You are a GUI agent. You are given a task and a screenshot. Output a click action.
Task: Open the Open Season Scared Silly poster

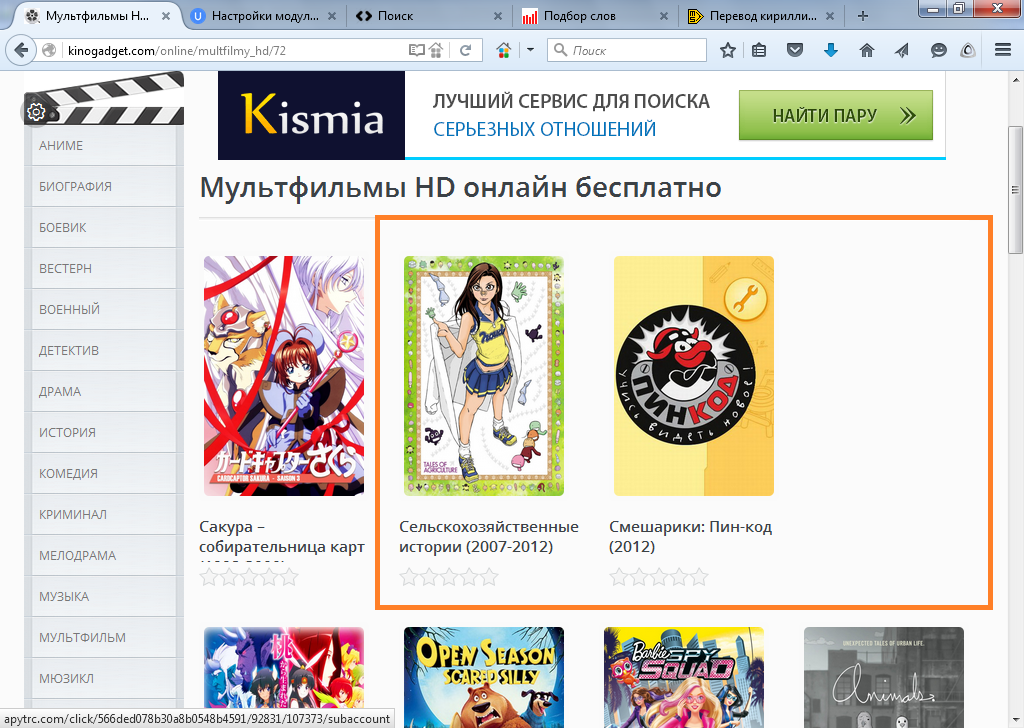tap(484, 678)
